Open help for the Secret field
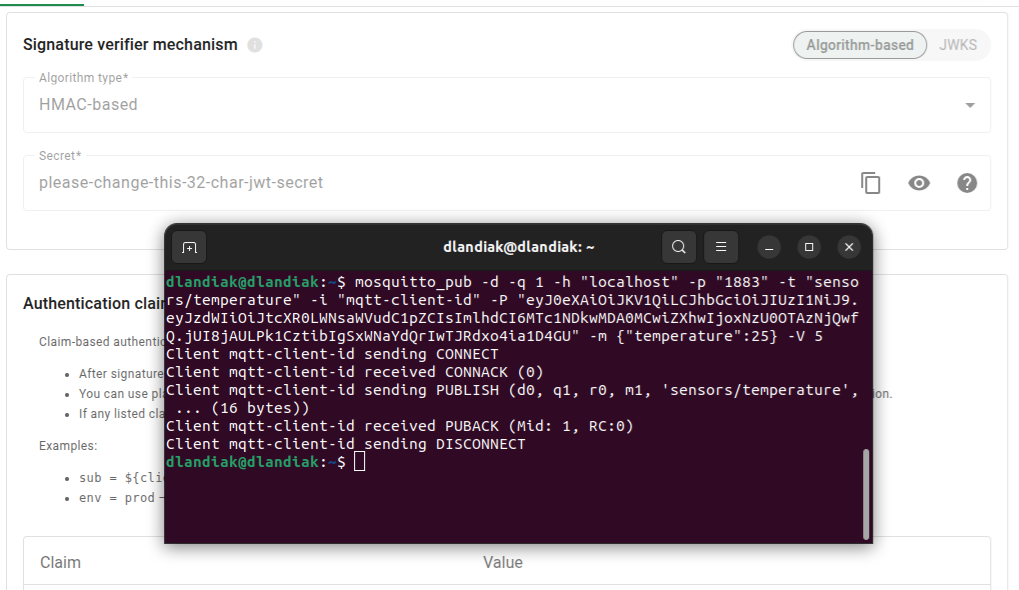Image resolution: width=1019 pixels, height=590 pixels. pos(967,183)
